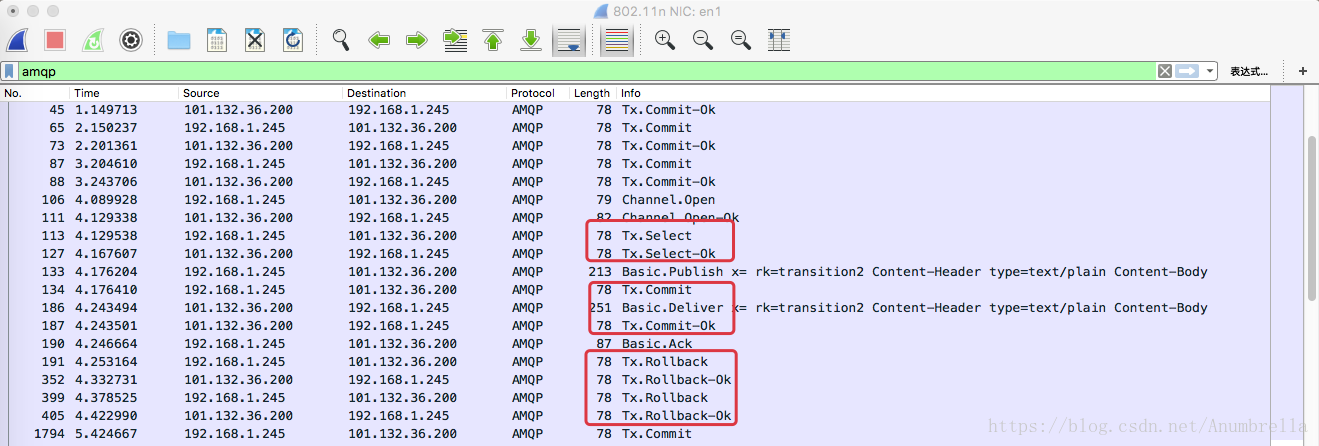The image size is (1319, 446).
Task: Close this capture file icon
Action: tap(255, 40)
